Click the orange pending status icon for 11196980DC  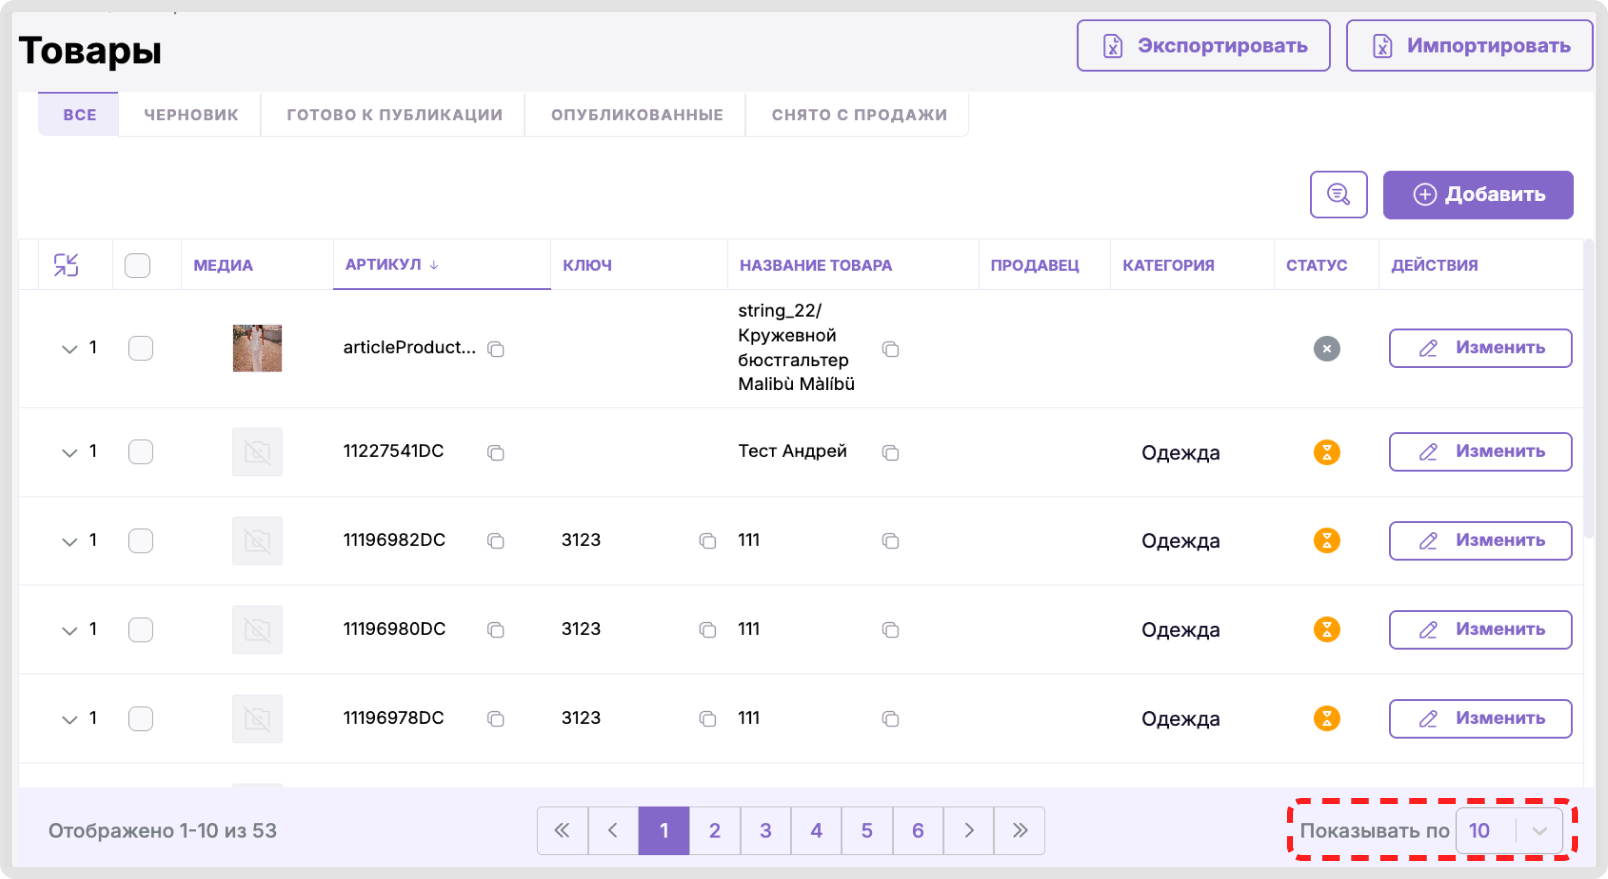(1327, 630)
